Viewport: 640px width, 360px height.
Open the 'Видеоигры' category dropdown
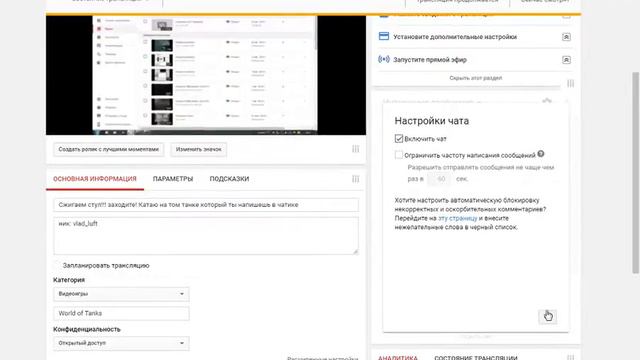121,294
